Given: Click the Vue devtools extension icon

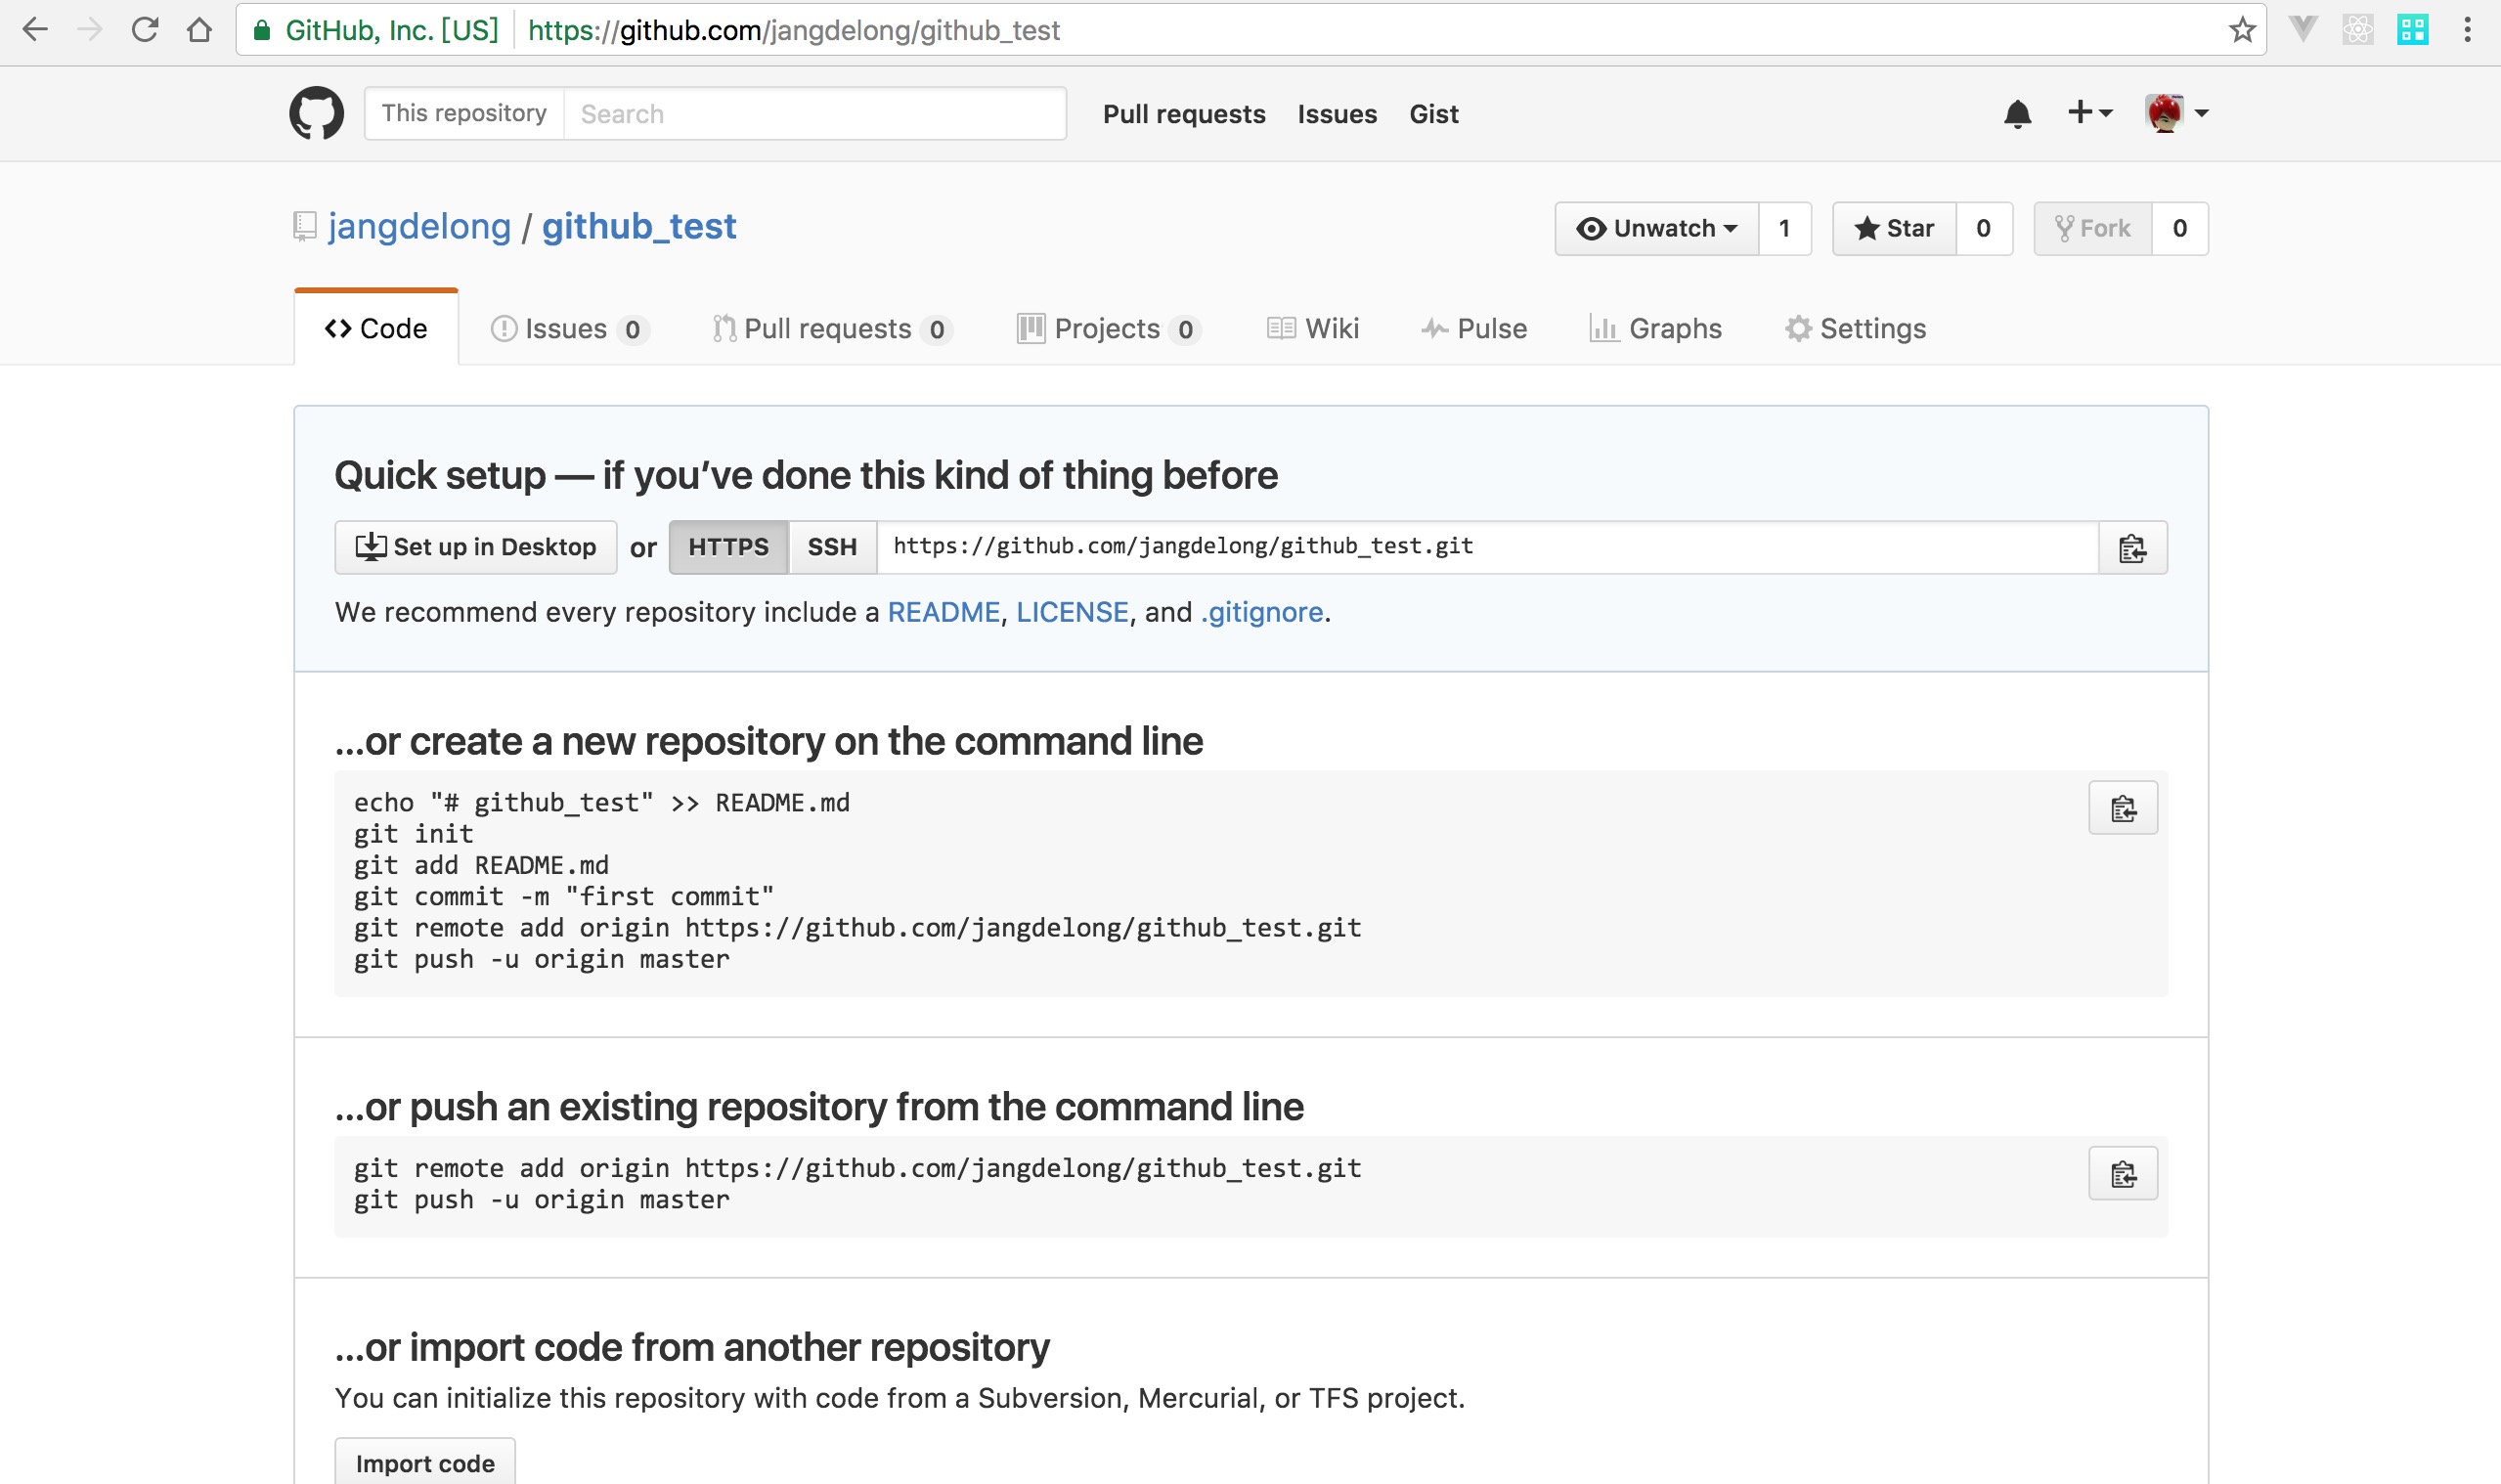Looking at the screenshot, I should (2302, 30).
